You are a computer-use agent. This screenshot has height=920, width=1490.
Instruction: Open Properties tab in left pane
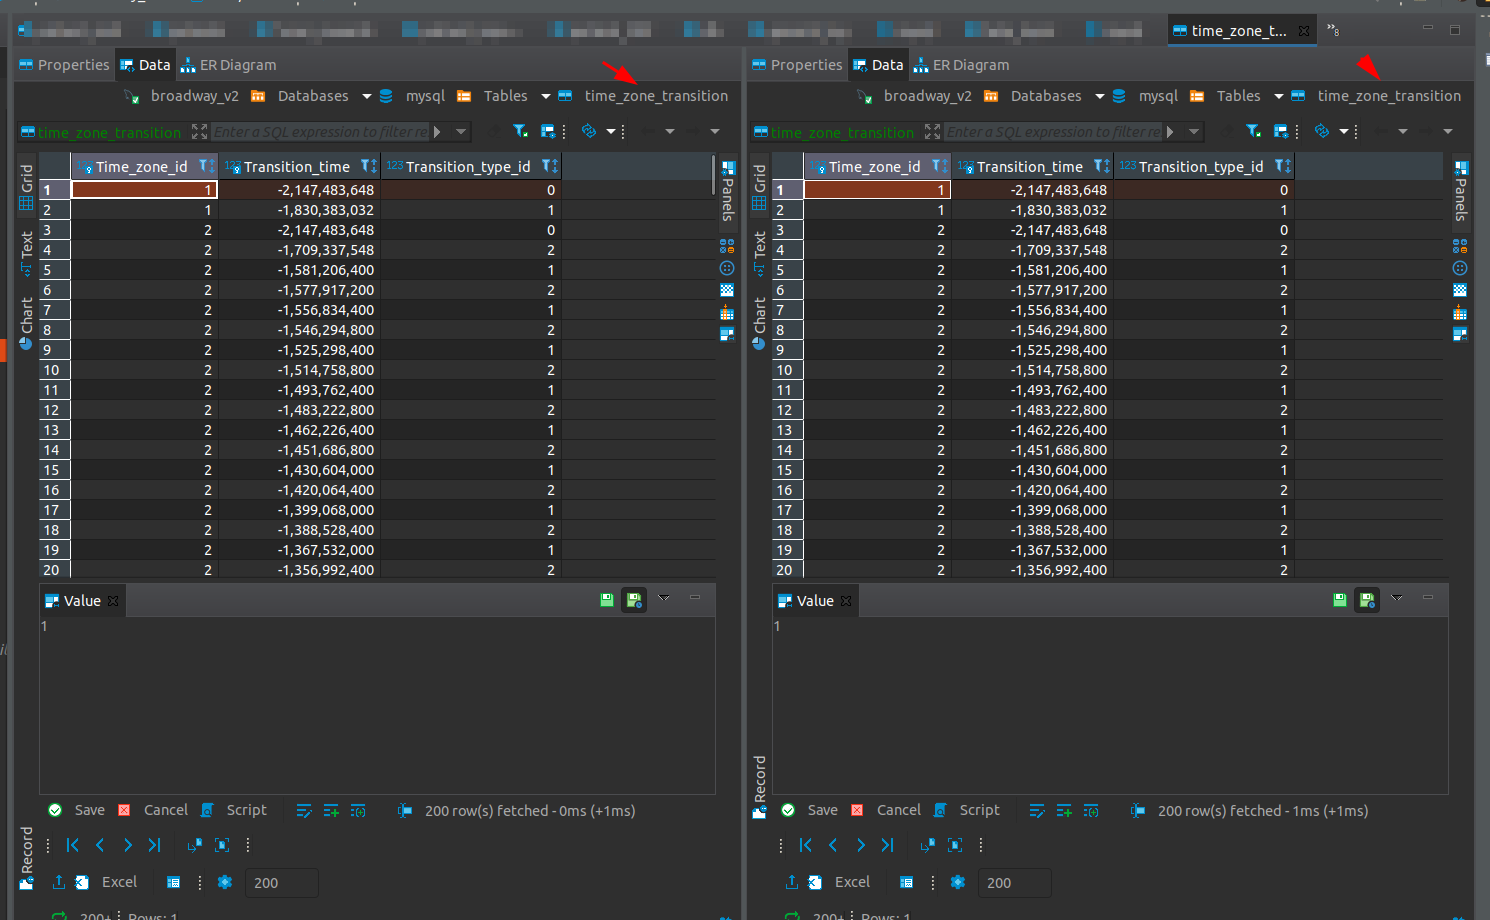click(x=65, y=65)
